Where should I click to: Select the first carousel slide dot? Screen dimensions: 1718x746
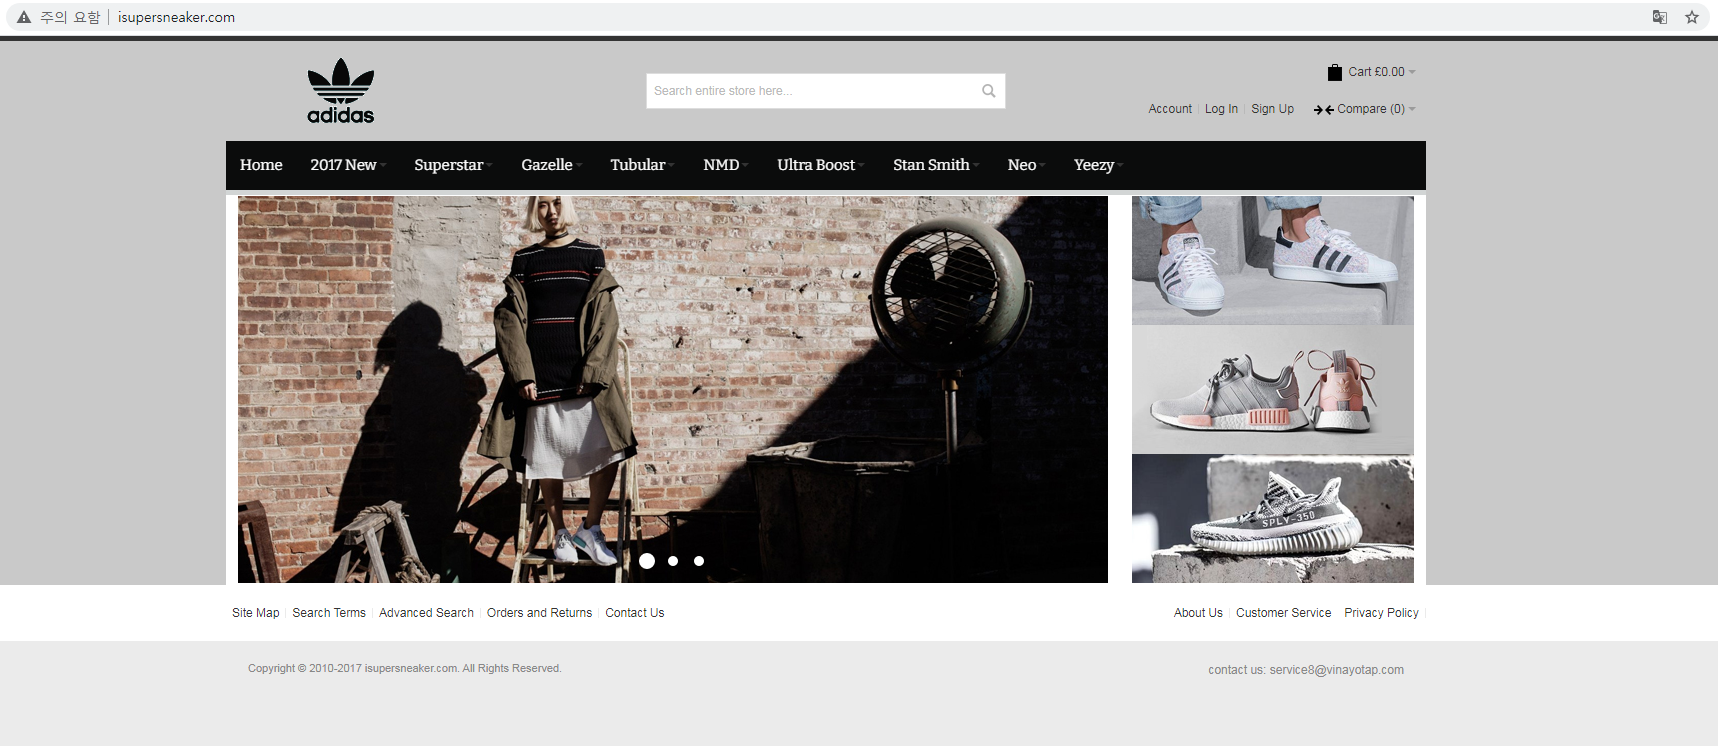(x=647, y=561)
